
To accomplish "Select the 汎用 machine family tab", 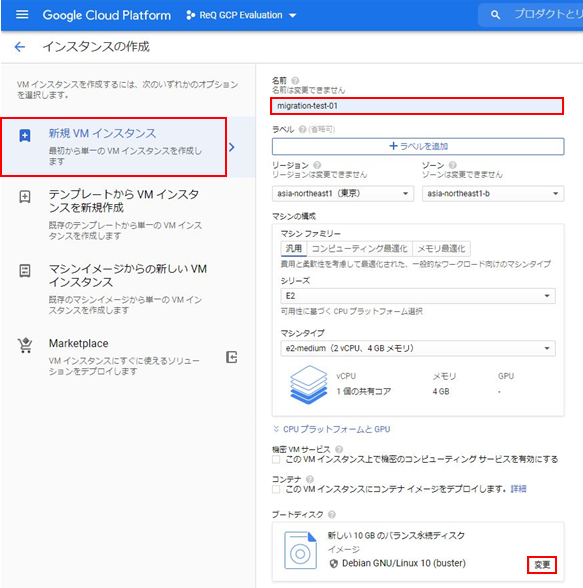I will 294,248.
